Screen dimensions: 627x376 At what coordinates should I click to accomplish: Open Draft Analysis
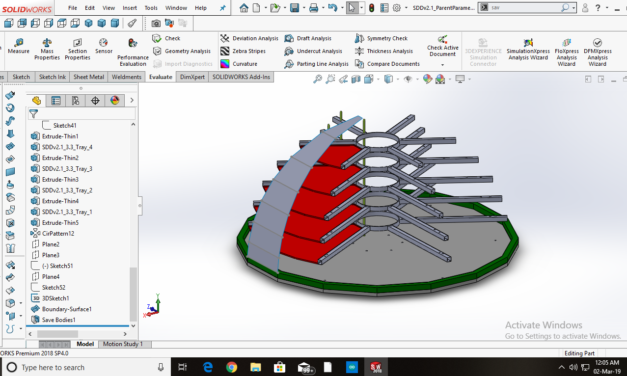(308, 38)
